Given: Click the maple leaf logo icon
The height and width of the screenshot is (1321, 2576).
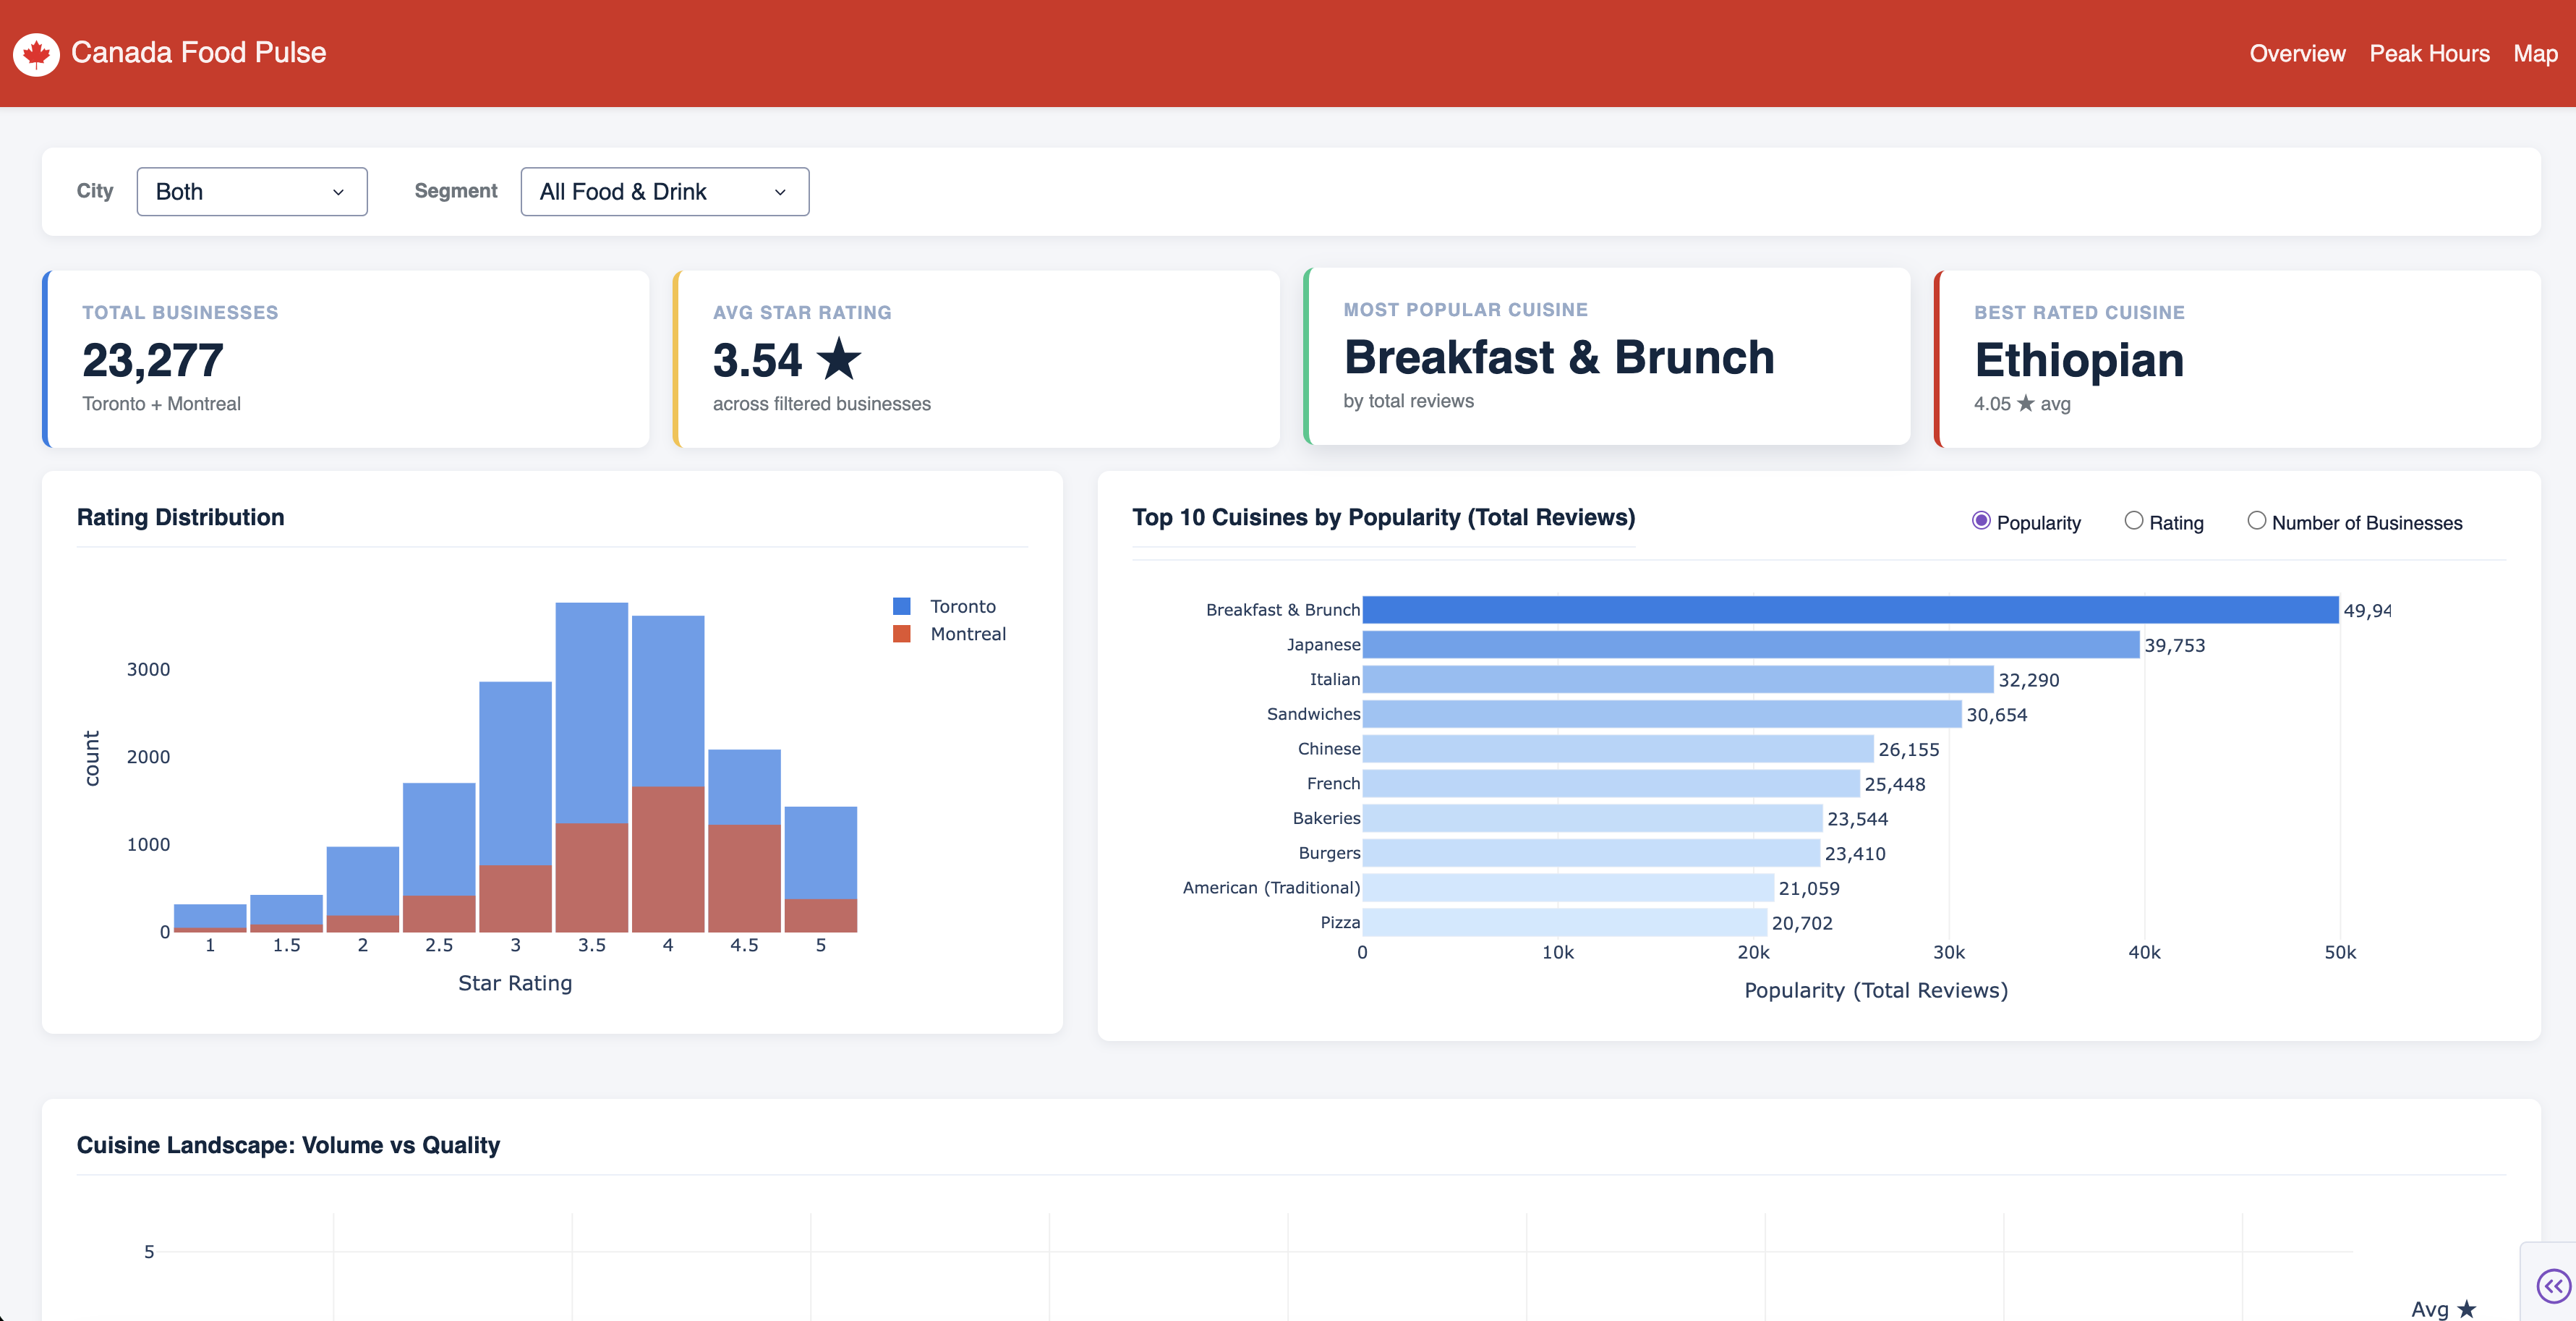Looking at the screenshot, I should (x=37, y=54).
